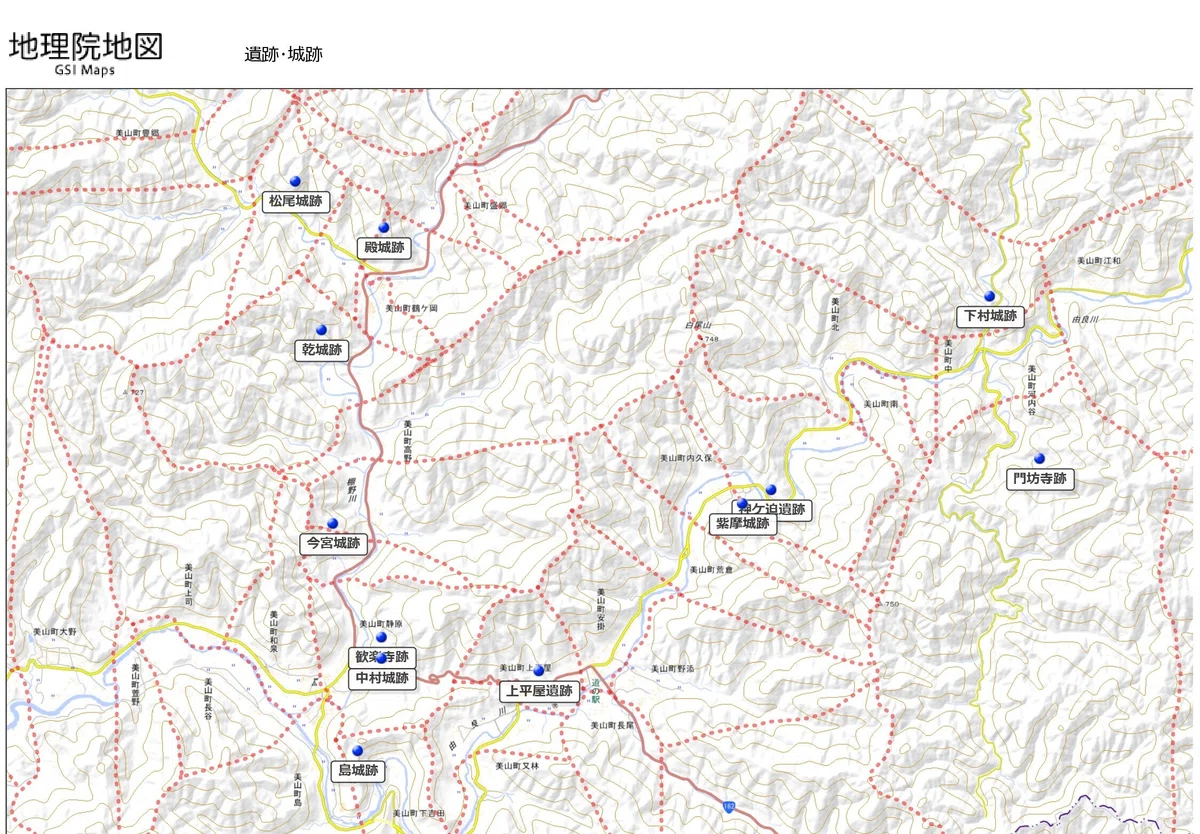Select the 棚野川 river name
Screen dimensions: 1200x834
351,489
